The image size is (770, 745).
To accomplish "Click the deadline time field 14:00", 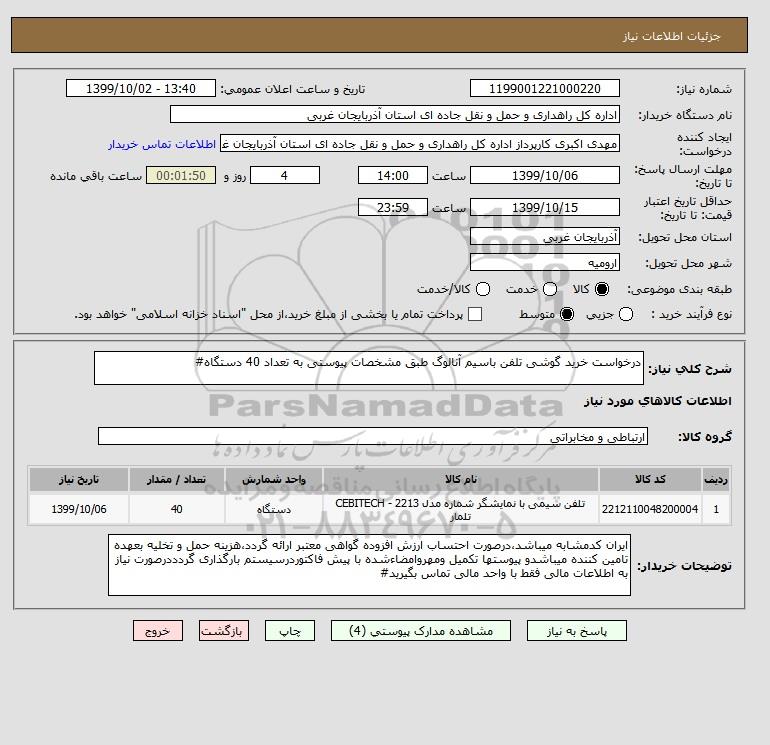I will coord(393,175).
